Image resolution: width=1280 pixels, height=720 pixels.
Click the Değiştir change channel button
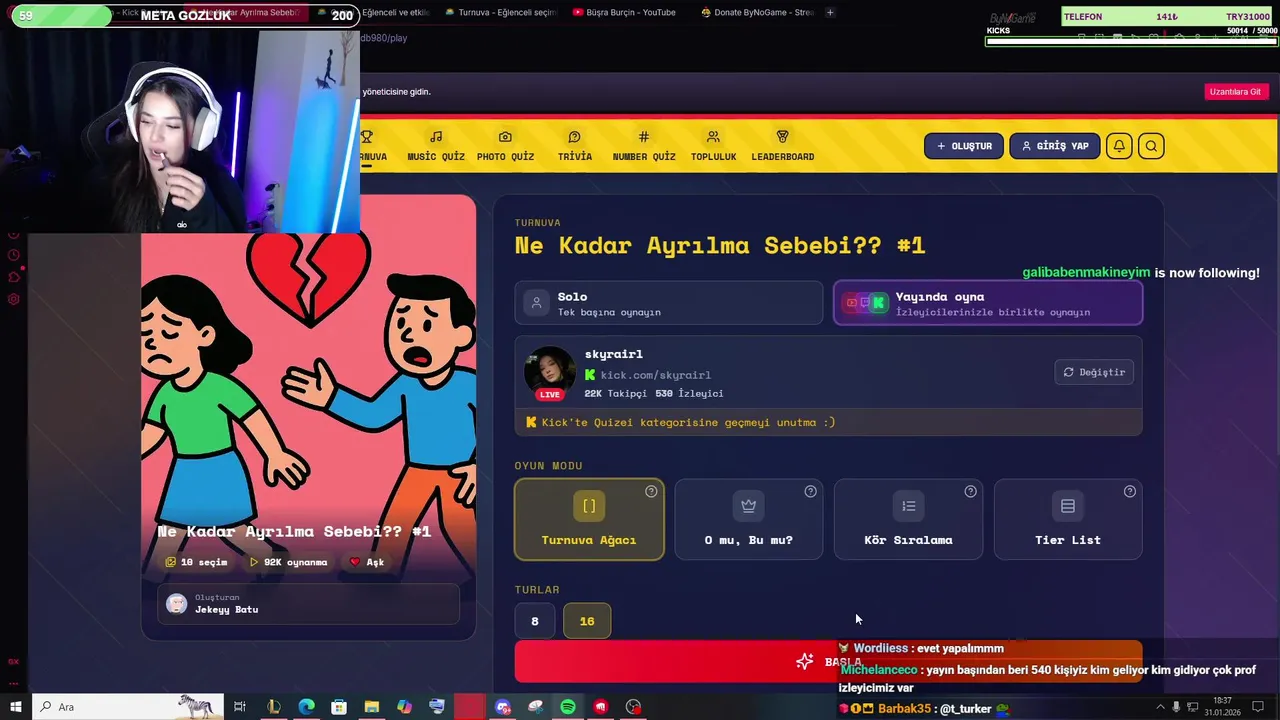click(1094, 372)
